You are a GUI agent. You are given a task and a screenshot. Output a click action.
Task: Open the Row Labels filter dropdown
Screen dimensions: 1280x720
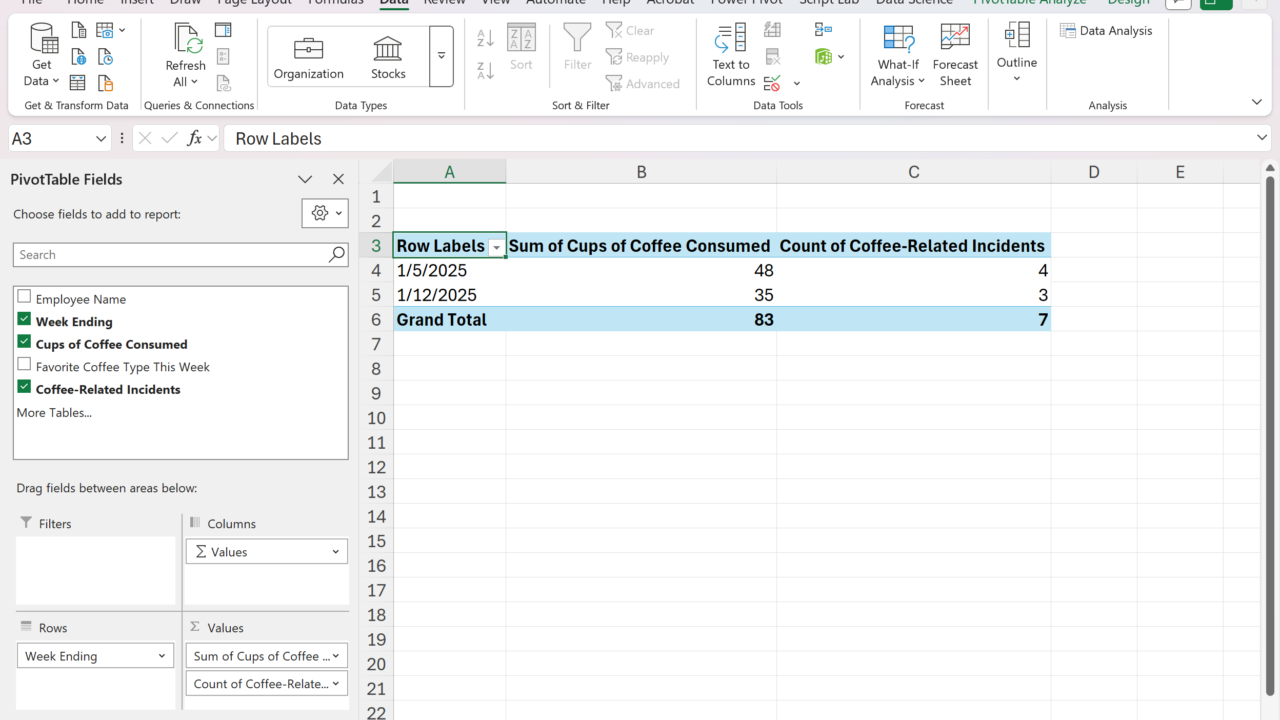point(496,247)
